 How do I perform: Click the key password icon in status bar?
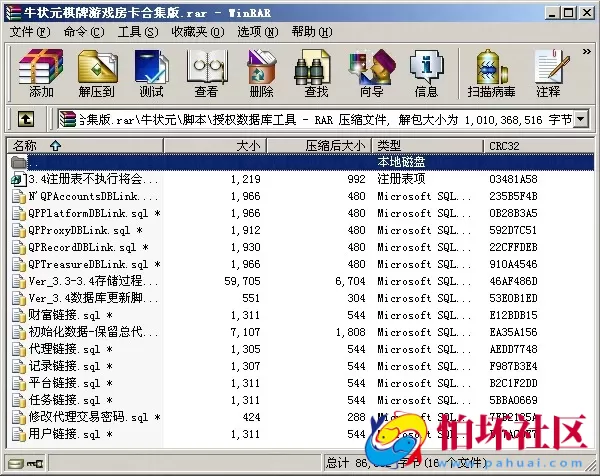pyautogui.click(x=35, y=464)
